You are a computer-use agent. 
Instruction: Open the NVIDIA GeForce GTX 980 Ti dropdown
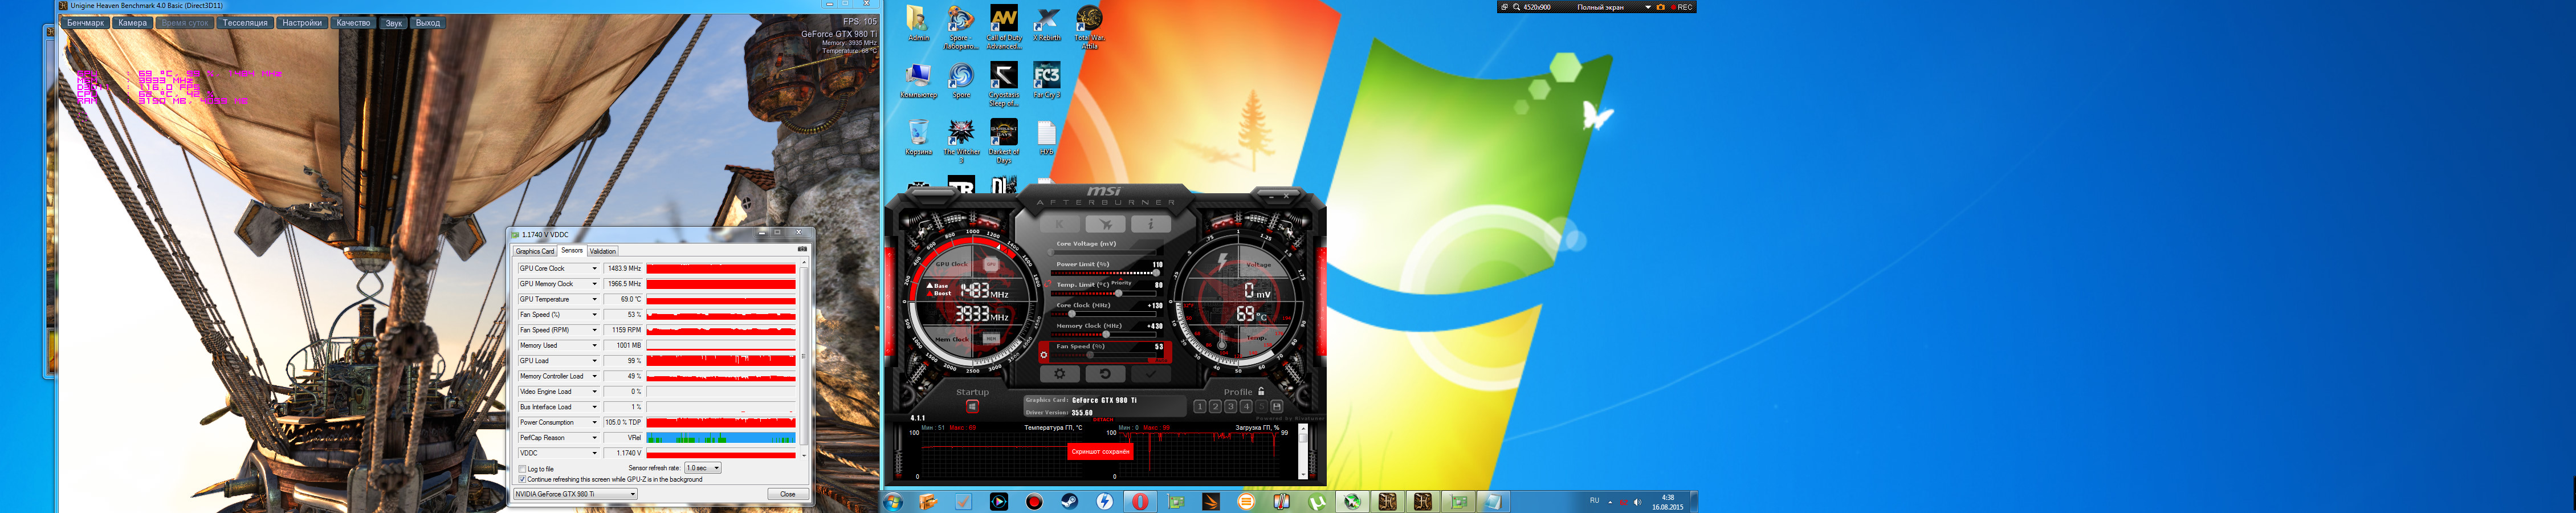point(575,494)
